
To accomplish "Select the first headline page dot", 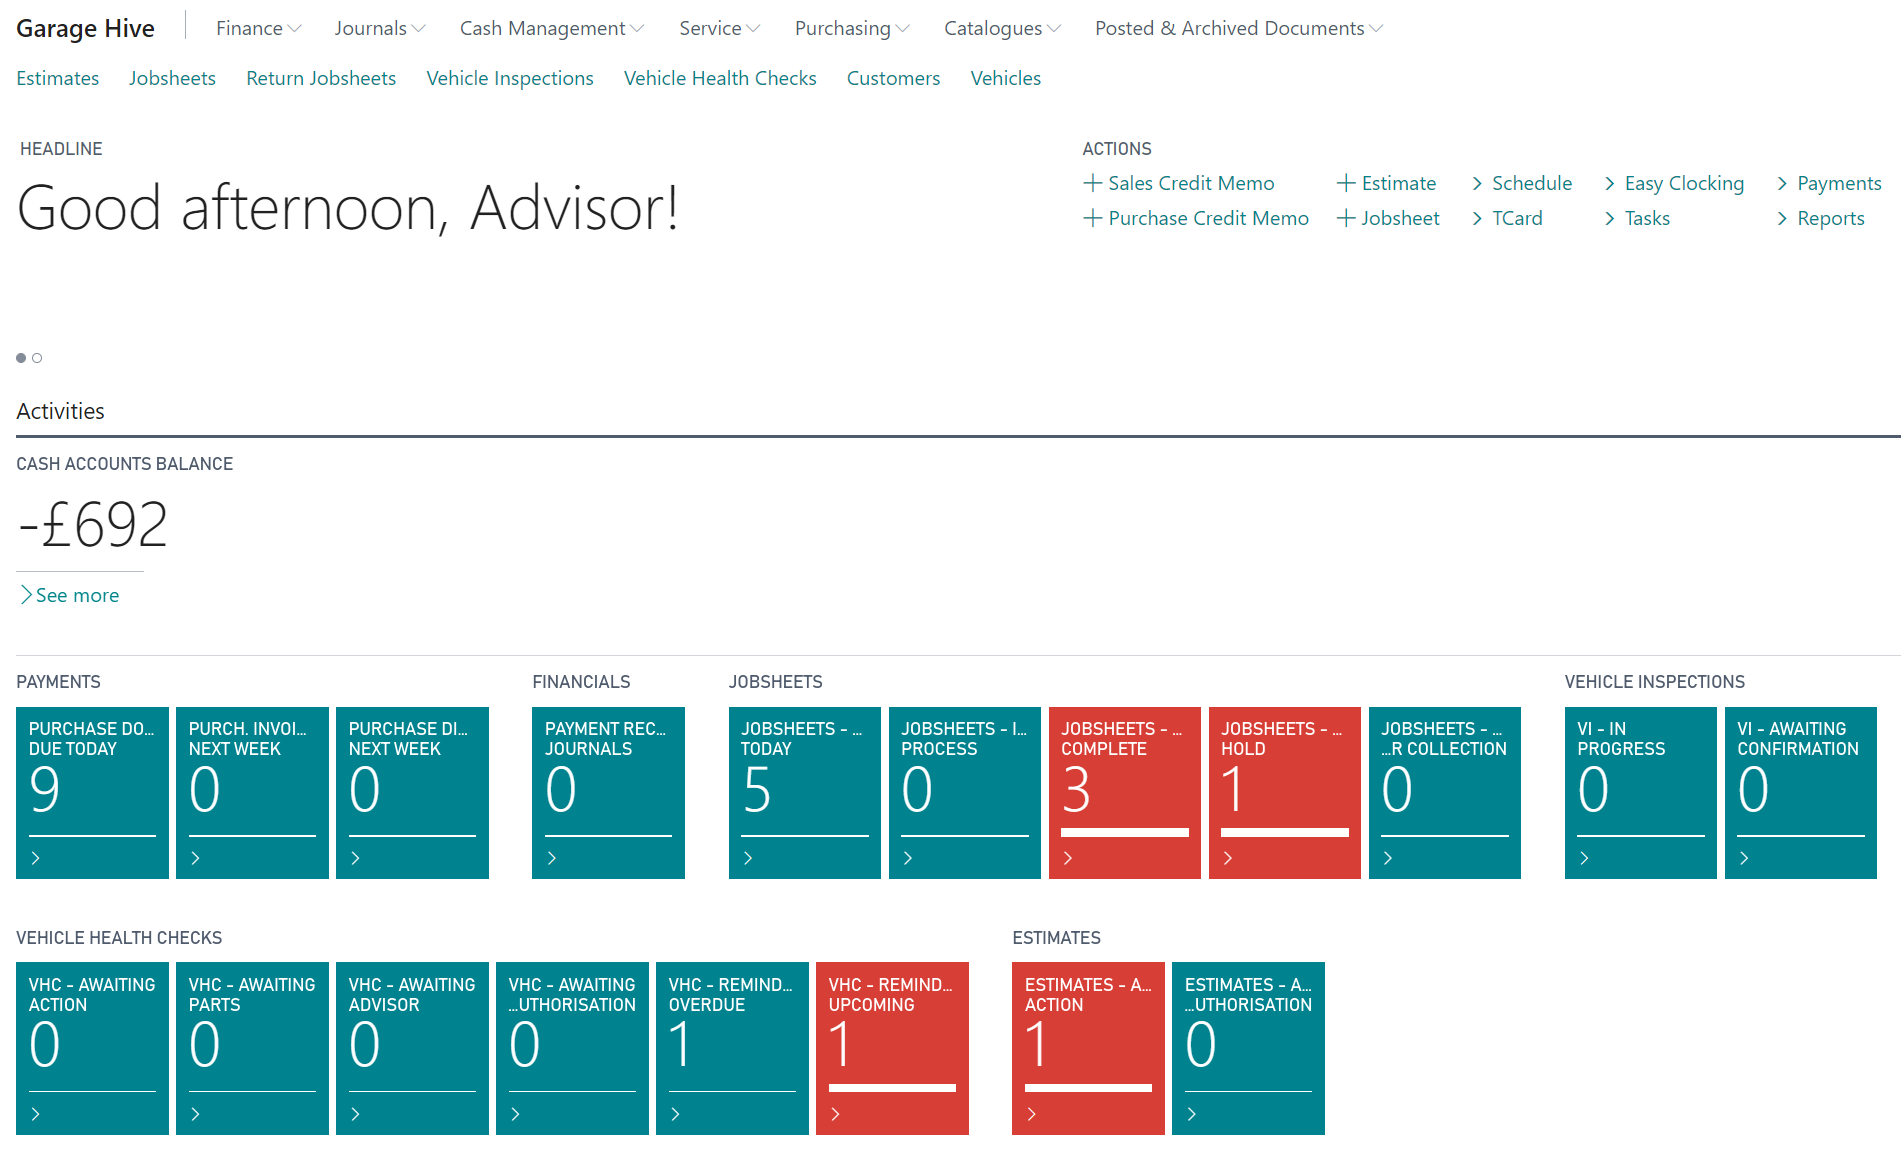I will 21,358.
